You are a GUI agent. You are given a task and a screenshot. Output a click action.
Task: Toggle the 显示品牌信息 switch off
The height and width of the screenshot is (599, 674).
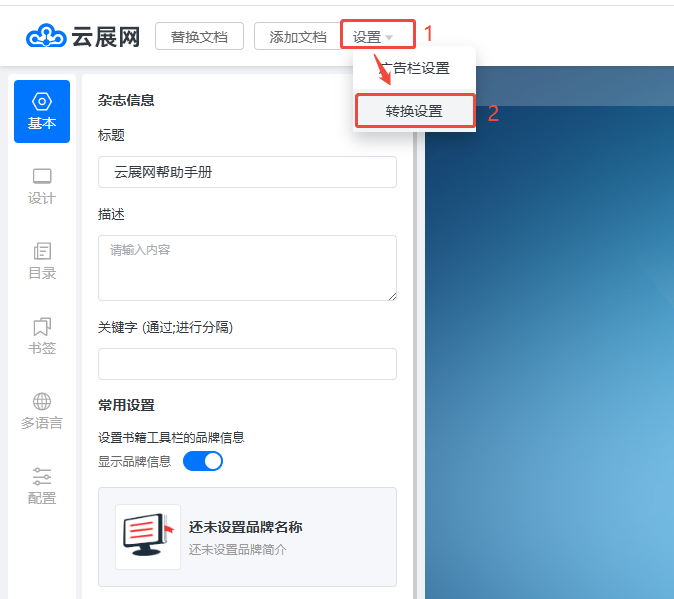203,461
